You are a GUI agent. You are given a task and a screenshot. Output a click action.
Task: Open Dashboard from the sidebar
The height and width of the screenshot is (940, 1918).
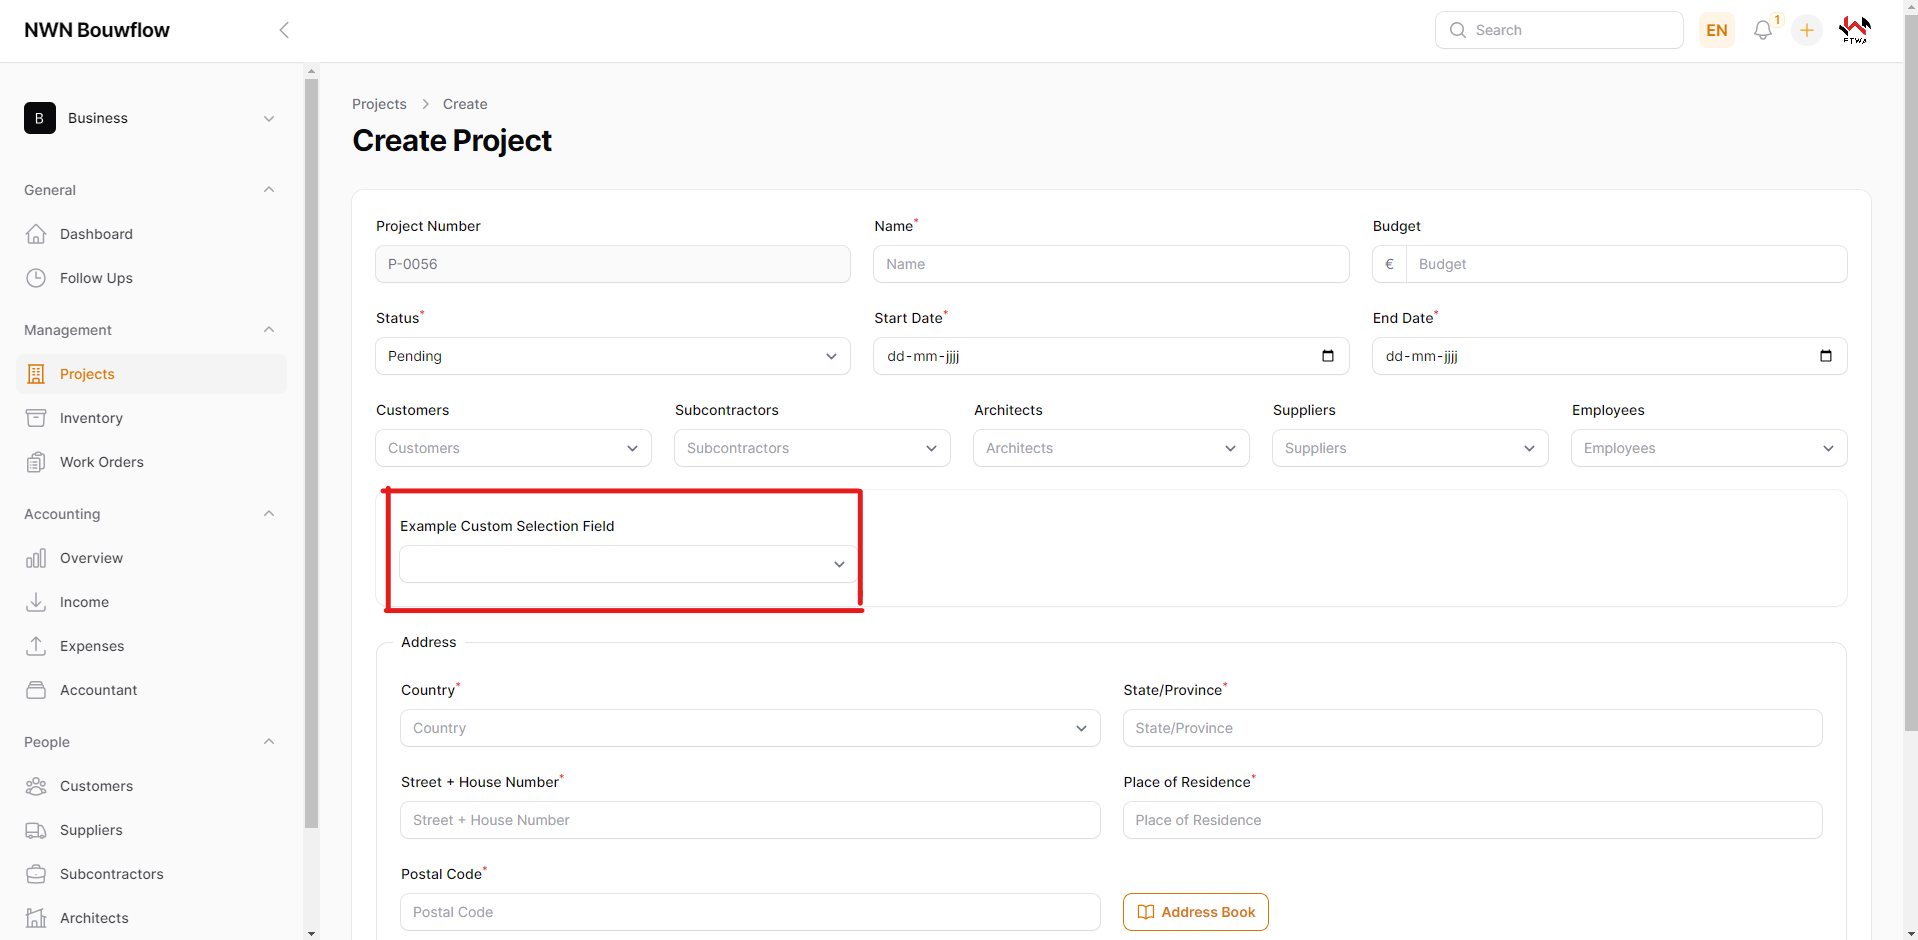(96, 234)
